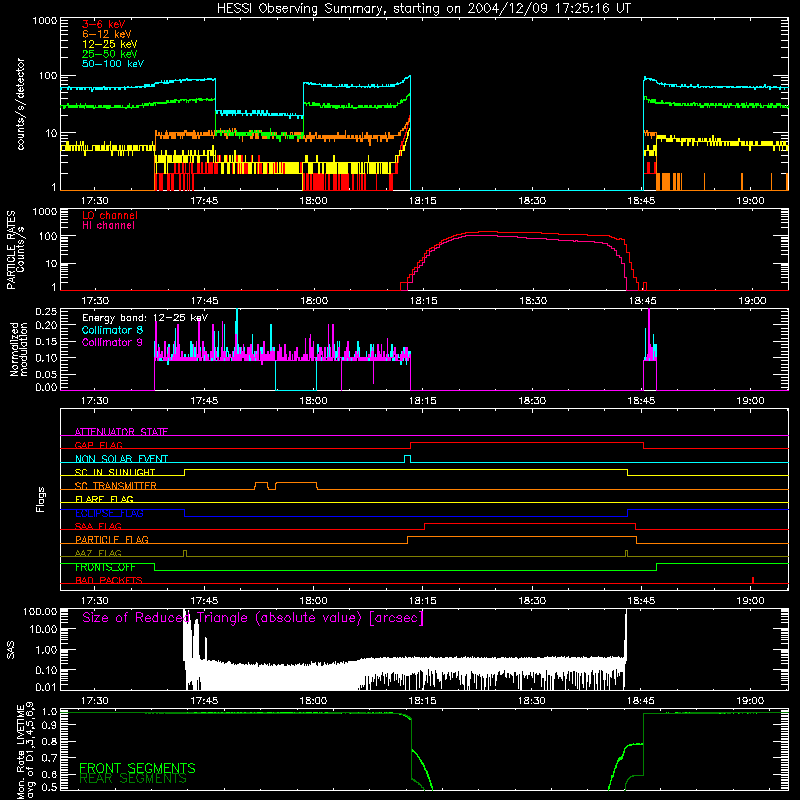Select the 6-12 keV legend label
This screenshot has height=800, width=800.
pyautogui.click(x=106, y=34)
